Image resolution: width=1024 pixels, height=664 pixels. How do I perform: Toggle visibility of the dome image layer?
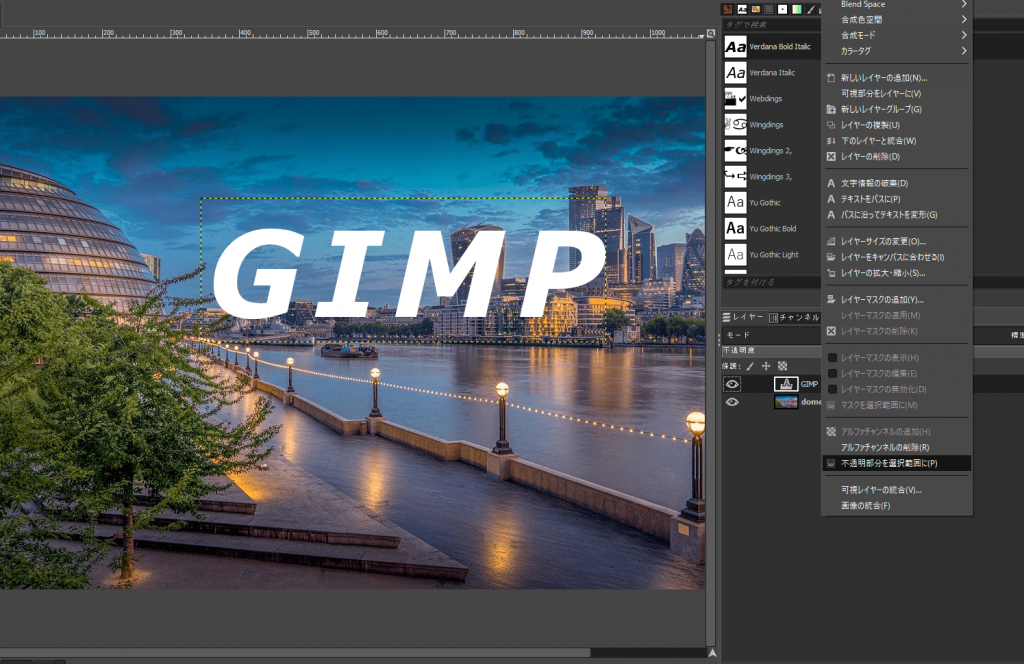pos(732,402)
